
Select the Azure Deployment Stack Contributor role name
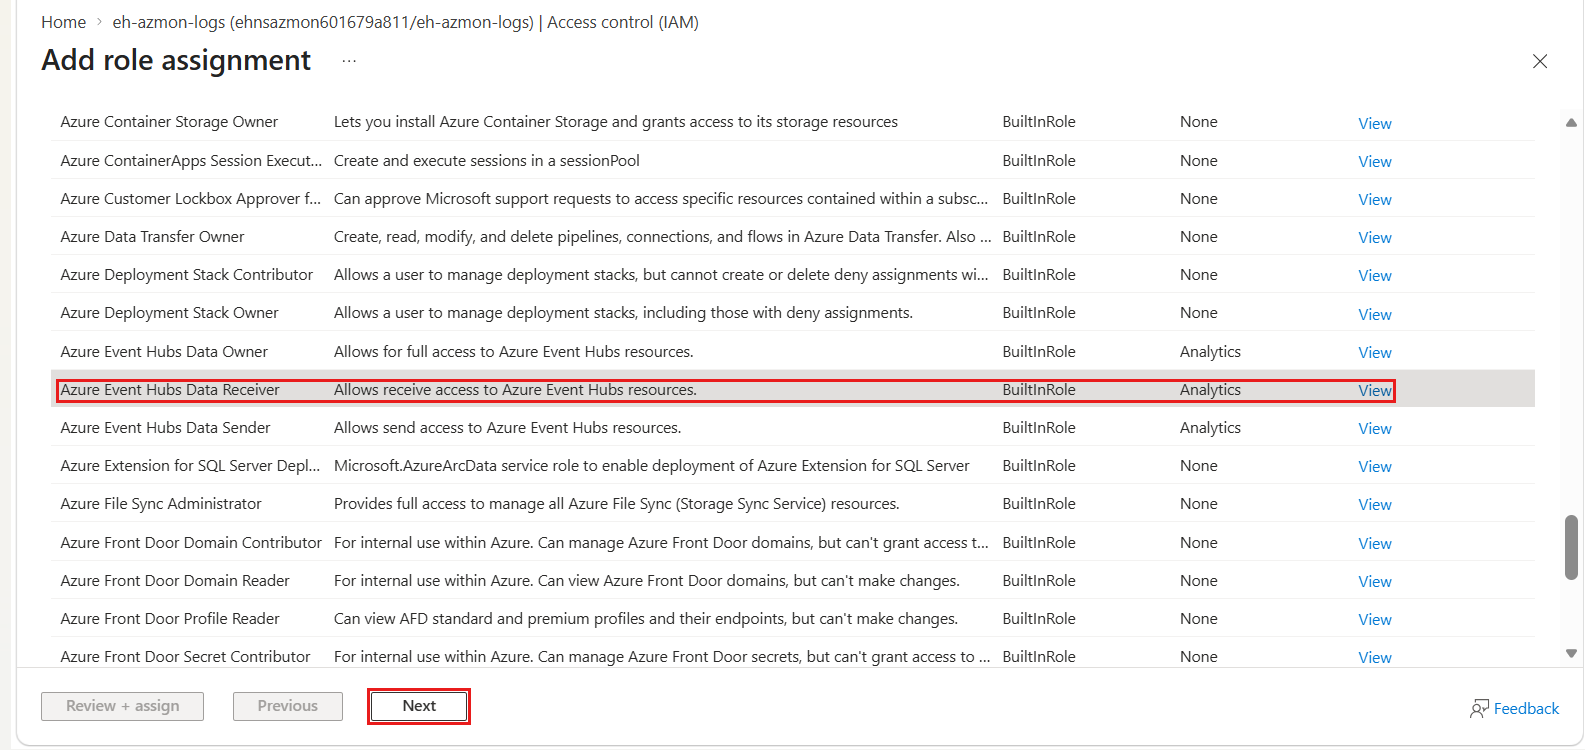[x=187, y=274]
